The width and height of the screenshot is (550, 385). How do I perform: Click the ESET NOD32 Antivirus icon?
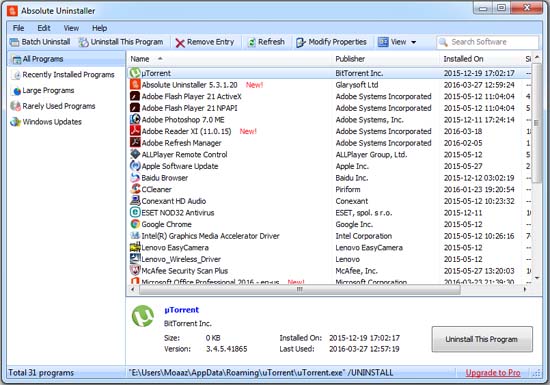click(x=135, y=212)
